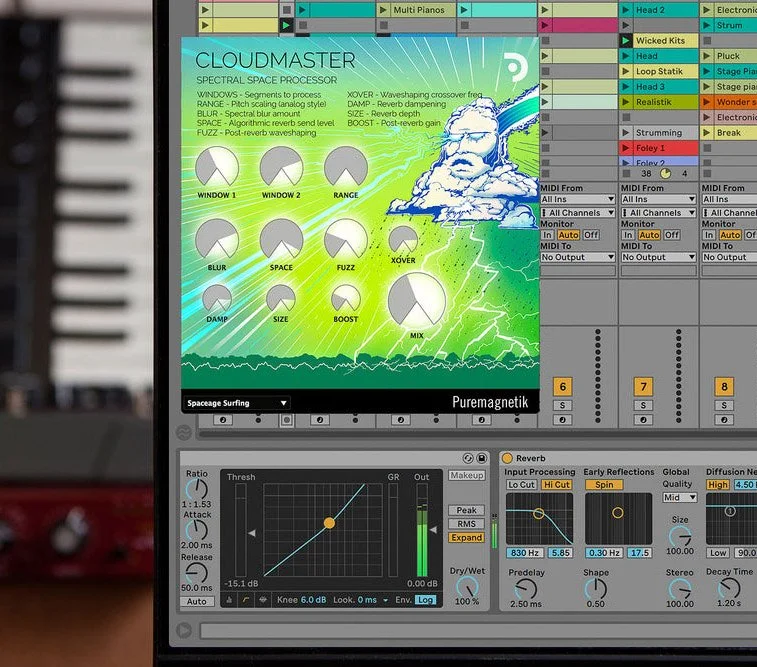Select compressor Peak mode
Image resolution: width=757 pixels, height=667 pixels.
click(x=466, y=510)
